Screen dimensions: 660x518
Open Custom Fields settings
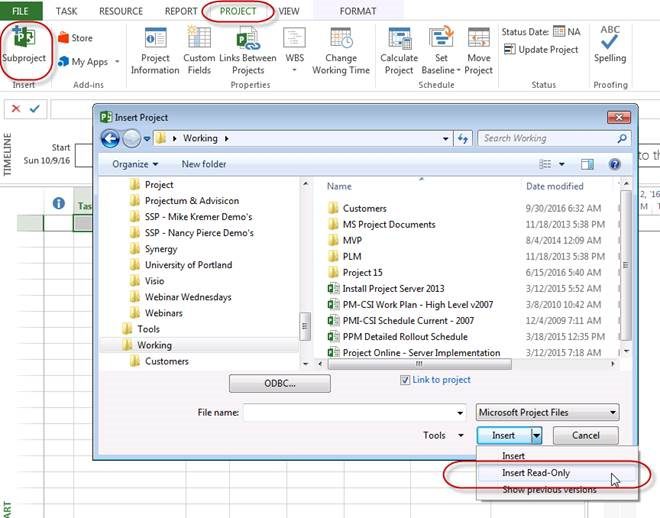[199, 51]
